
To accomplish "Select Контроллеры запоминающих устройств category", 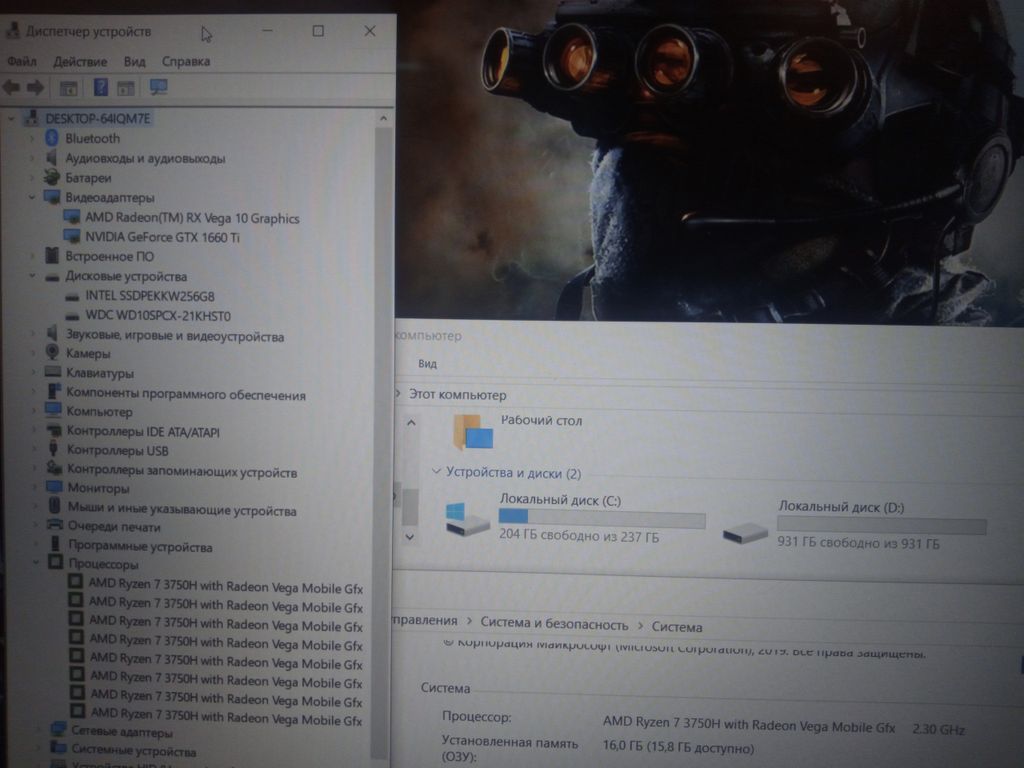I will click(182, 472).
